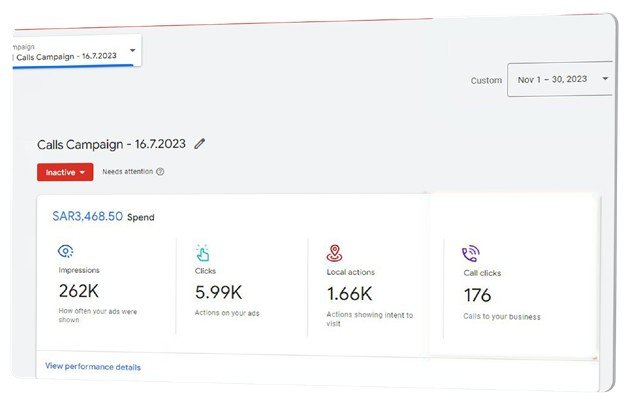631x404 pixels.
Task: Click the Calls to your business text
Action: [502, 317]
